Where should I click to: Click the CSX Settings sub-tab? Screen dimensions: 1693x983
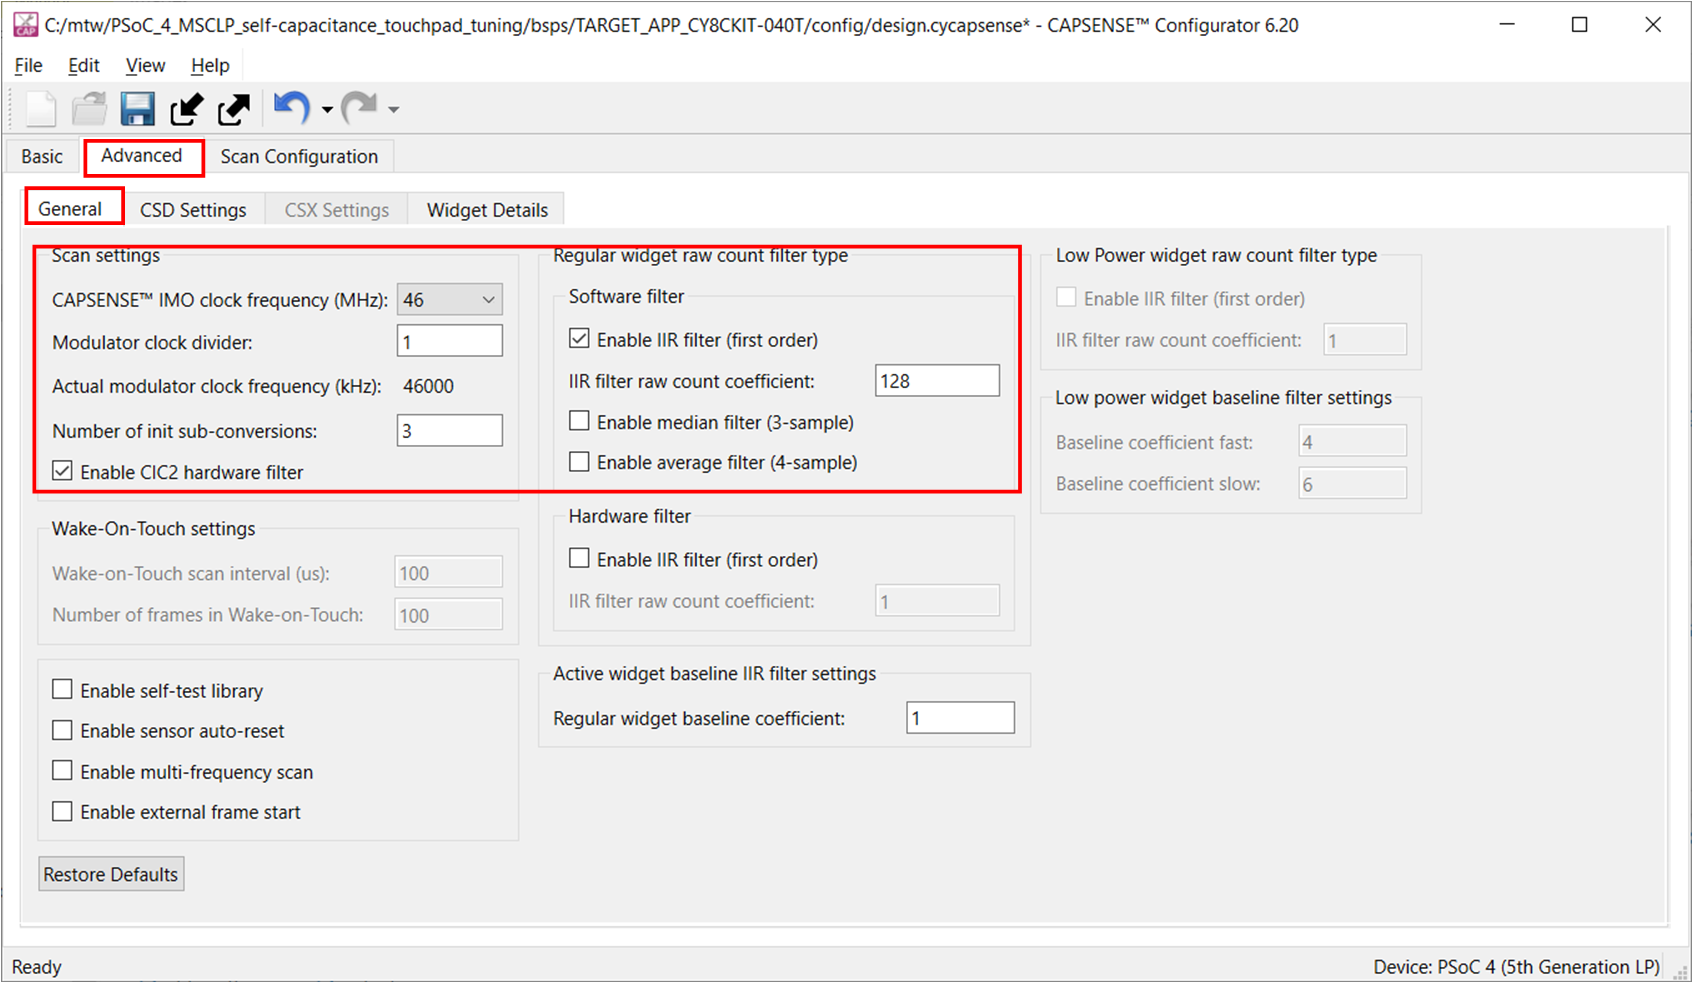click(337, 210)
